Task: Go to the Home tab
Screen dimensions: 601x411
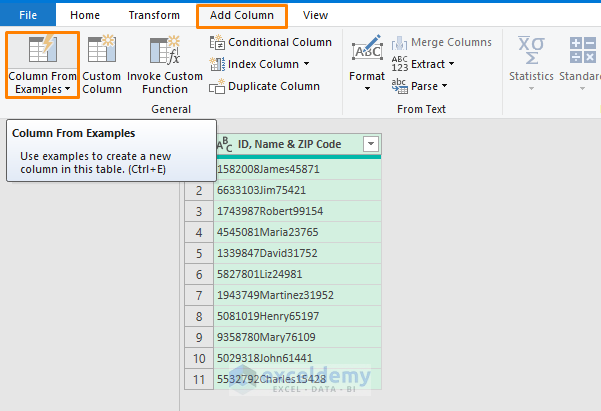Action: tap(85, 15)
